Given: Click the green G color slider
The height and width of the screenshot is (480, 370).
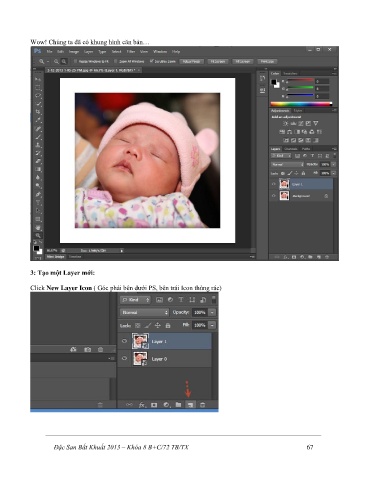Looking at the screenshot, I should click(x=300, y=88).
